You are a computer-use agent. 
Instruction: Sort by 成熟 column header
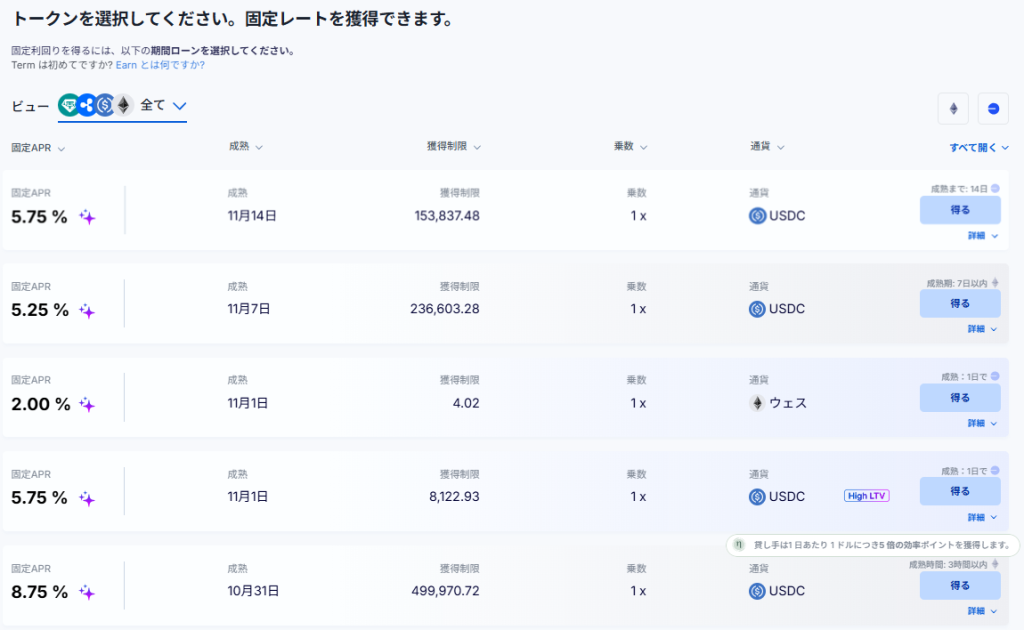pyautogui.click(x=246, y=147)
